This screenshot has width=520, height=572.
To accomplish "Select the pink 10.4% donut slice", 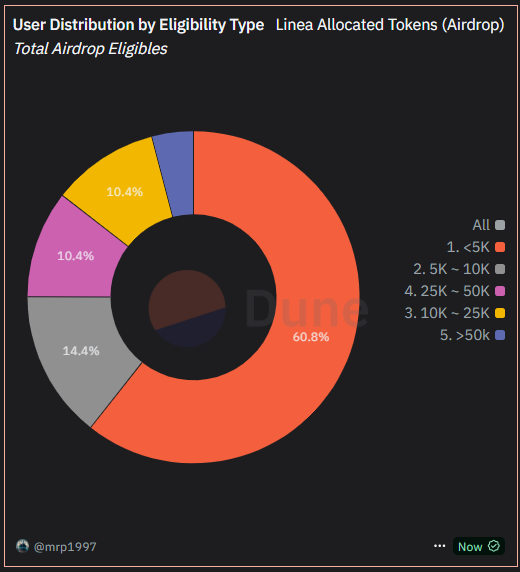I will coord(77,255).
